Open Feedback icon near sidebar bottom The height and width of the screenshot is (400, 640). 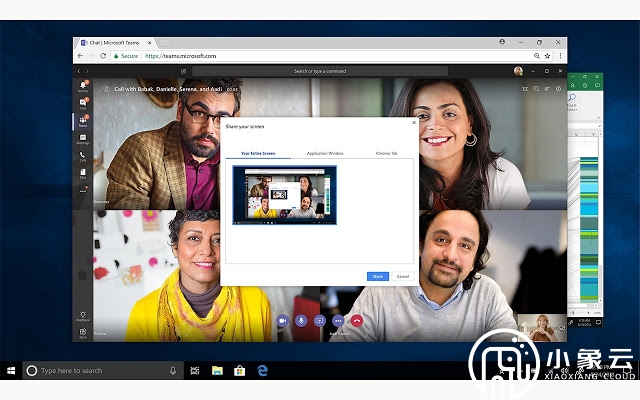click(x=83, y=316)
